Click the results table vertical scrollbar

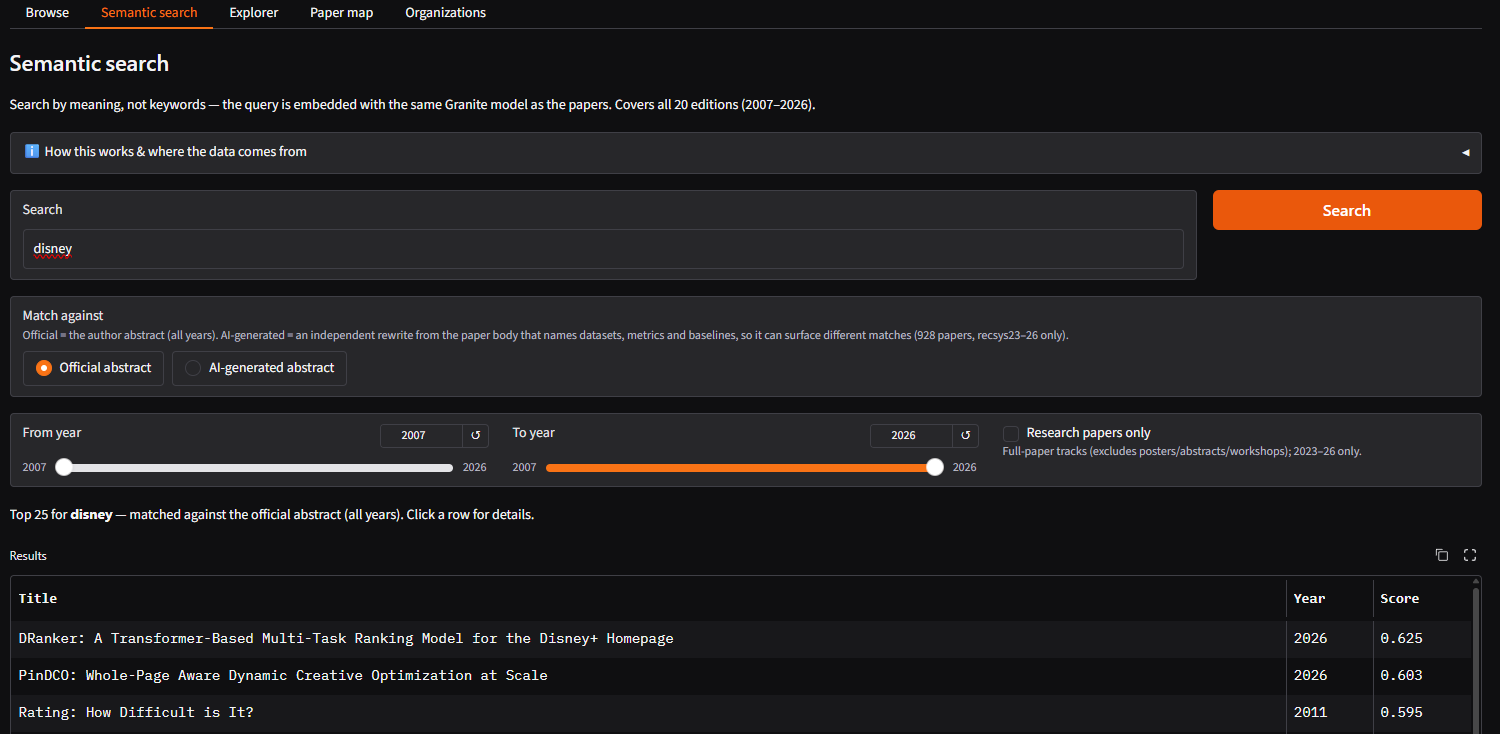[1476, 660]
